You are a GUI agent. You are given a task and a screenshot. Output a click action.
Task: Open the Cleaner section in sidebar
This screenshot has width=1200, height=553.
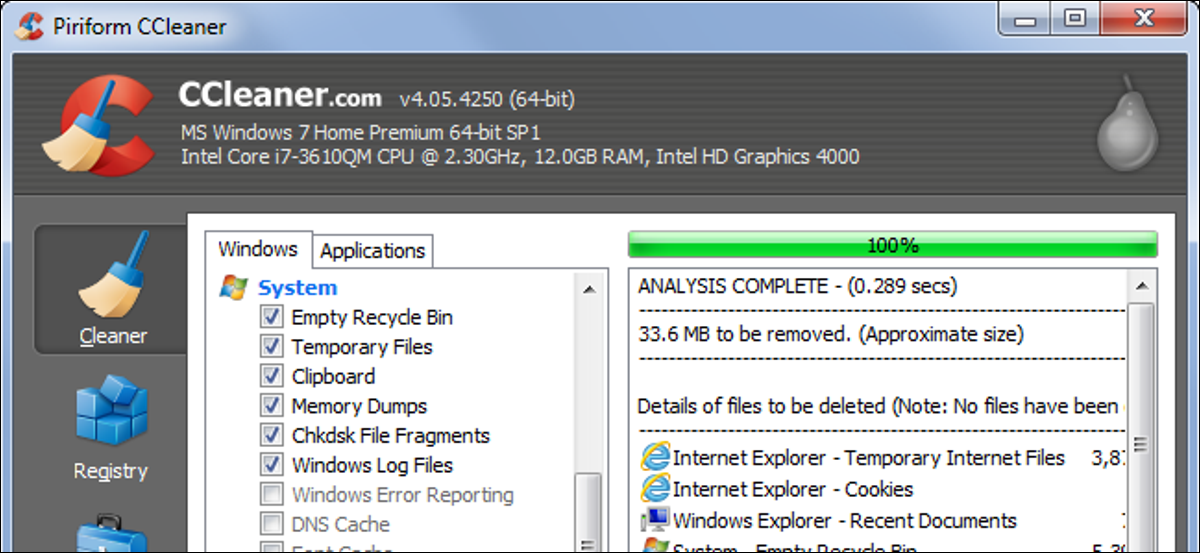pyautogui.click(x=112, y=289)
